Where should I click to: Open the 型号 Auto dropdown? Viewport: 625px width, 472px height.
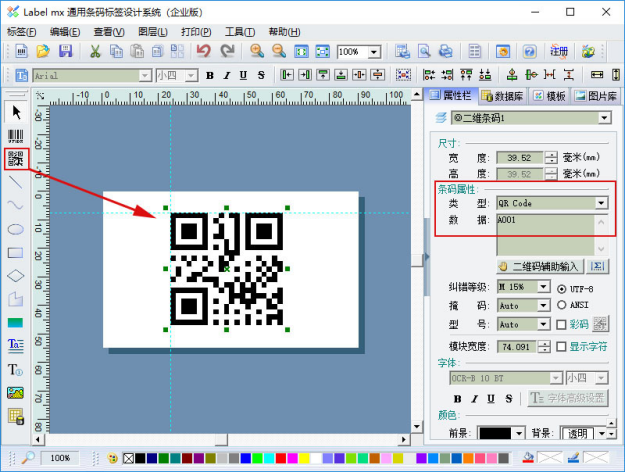click(543, 324)
